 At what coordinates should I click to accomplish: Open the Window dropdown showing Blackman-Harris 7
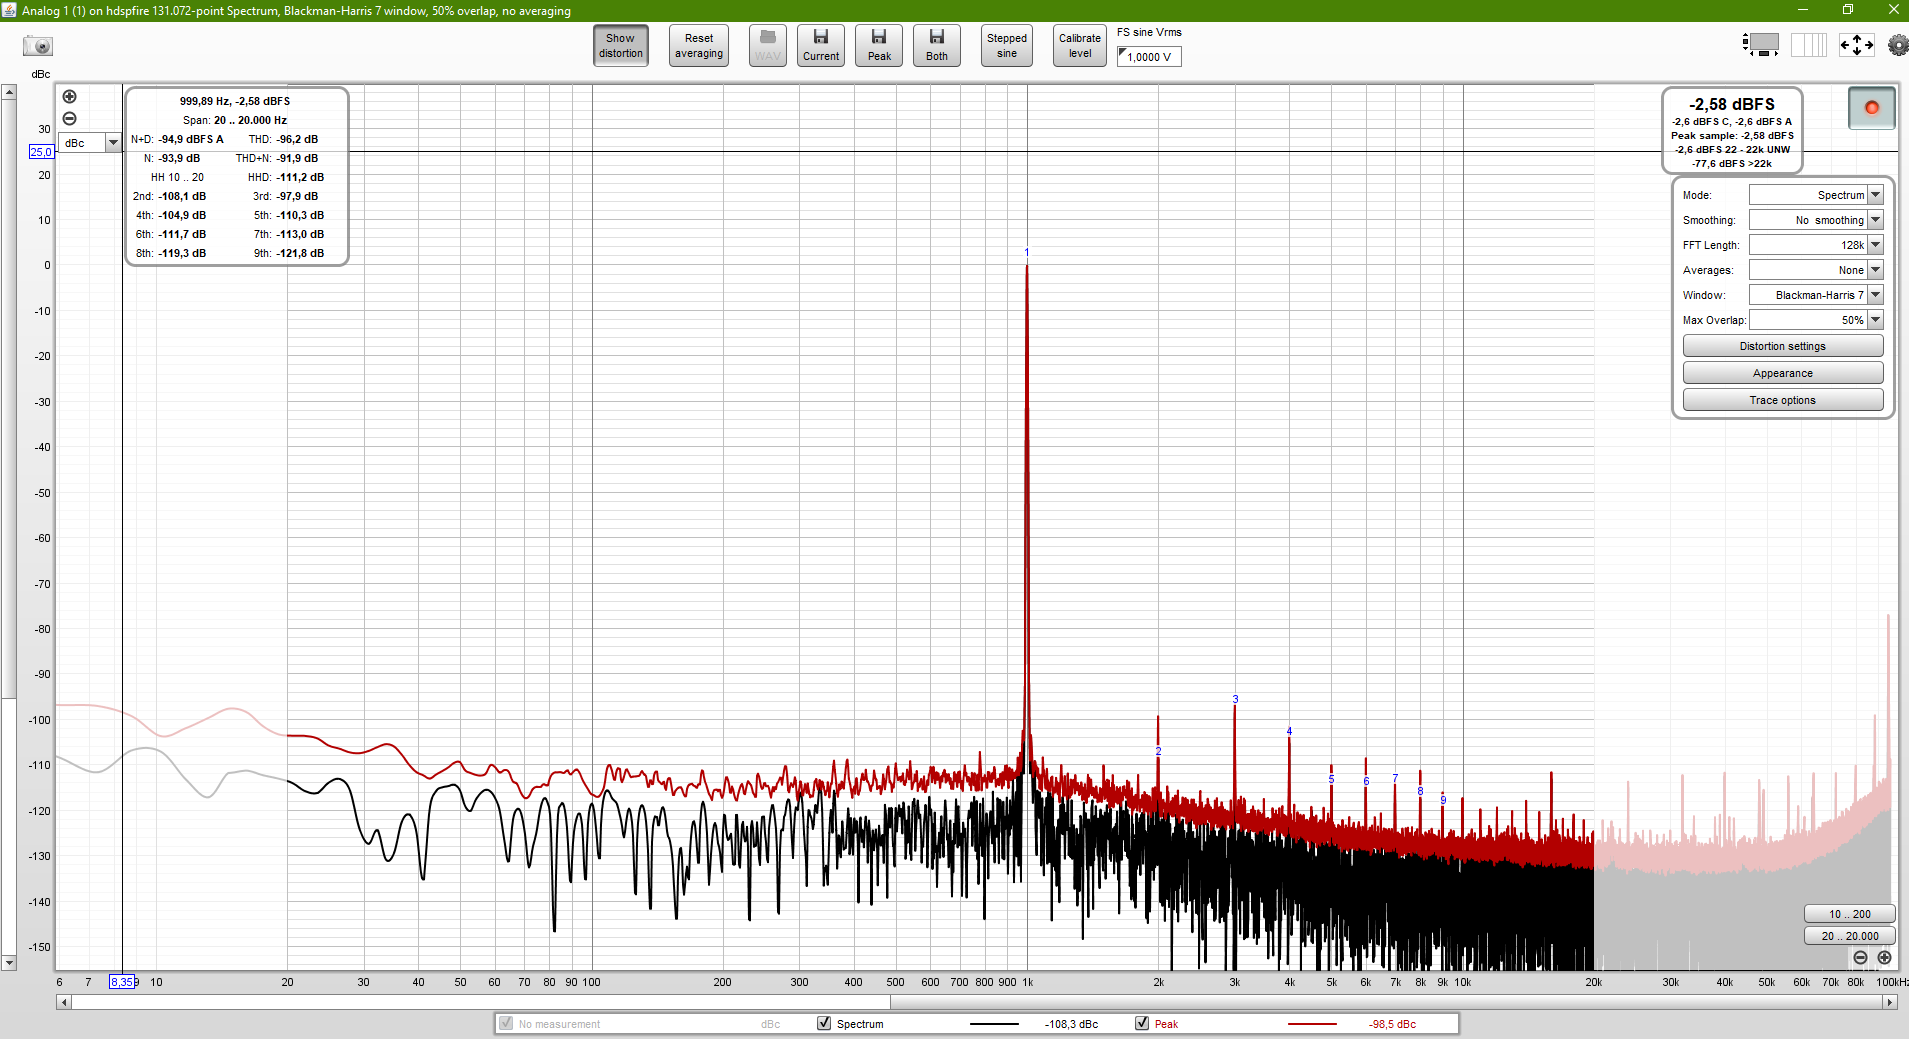1816,295
